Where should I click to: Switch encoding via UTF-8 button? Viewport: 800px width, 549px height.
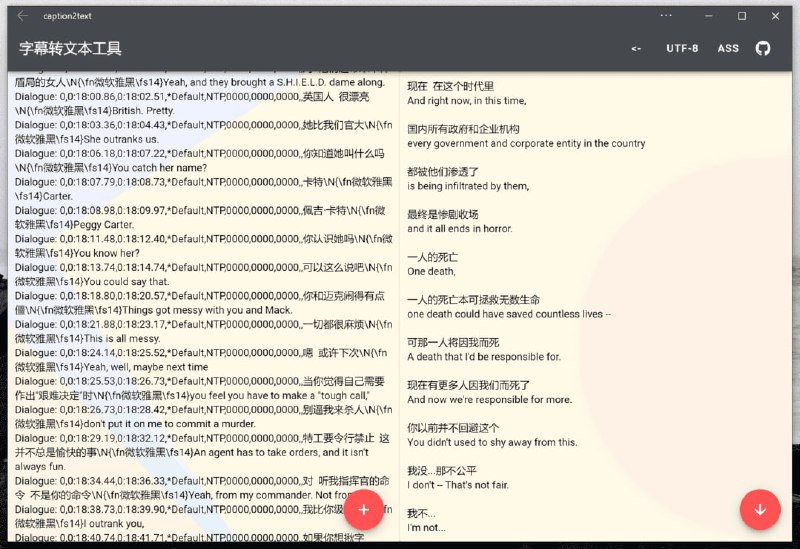[682, 48]
